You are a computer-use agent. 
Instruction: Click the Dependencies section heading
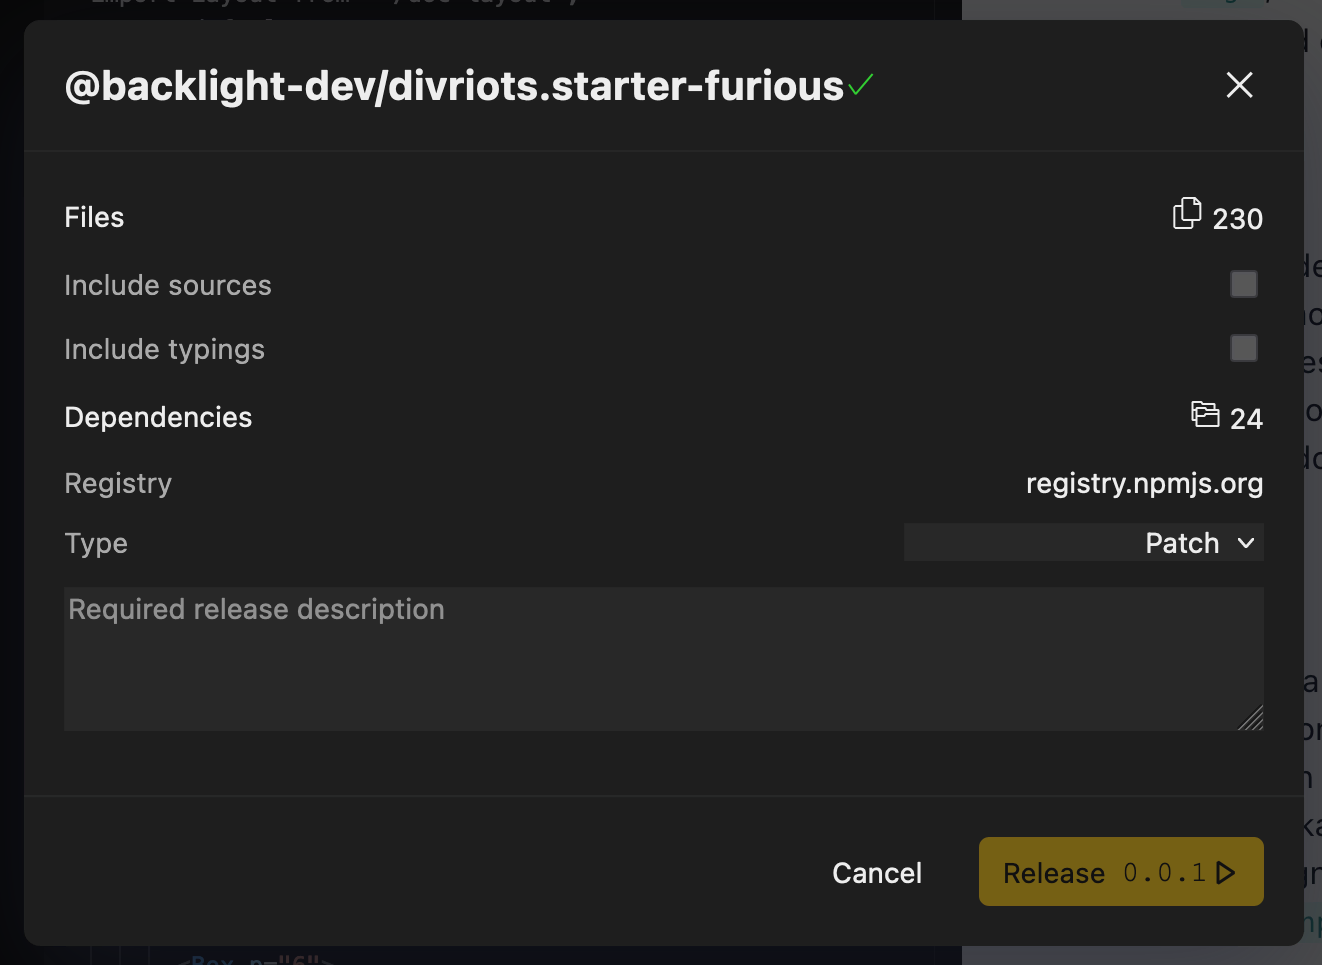point(158,418)
